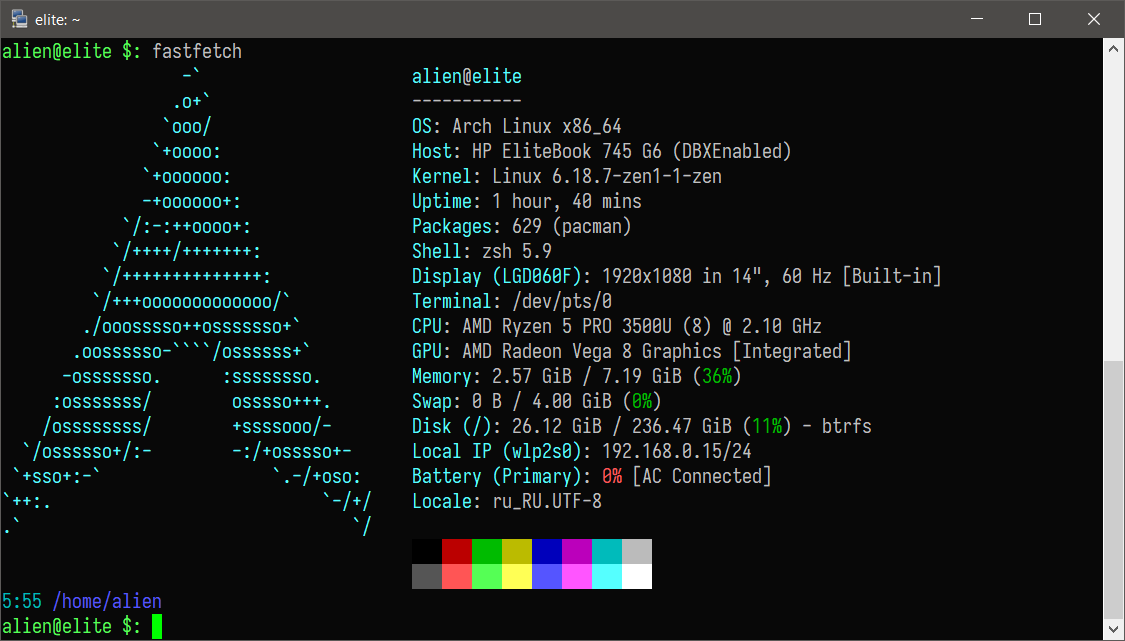The width and height of the screenshot is (1125, 641).
Task: Click the fastfetch command text
Action: pos(197,51)
